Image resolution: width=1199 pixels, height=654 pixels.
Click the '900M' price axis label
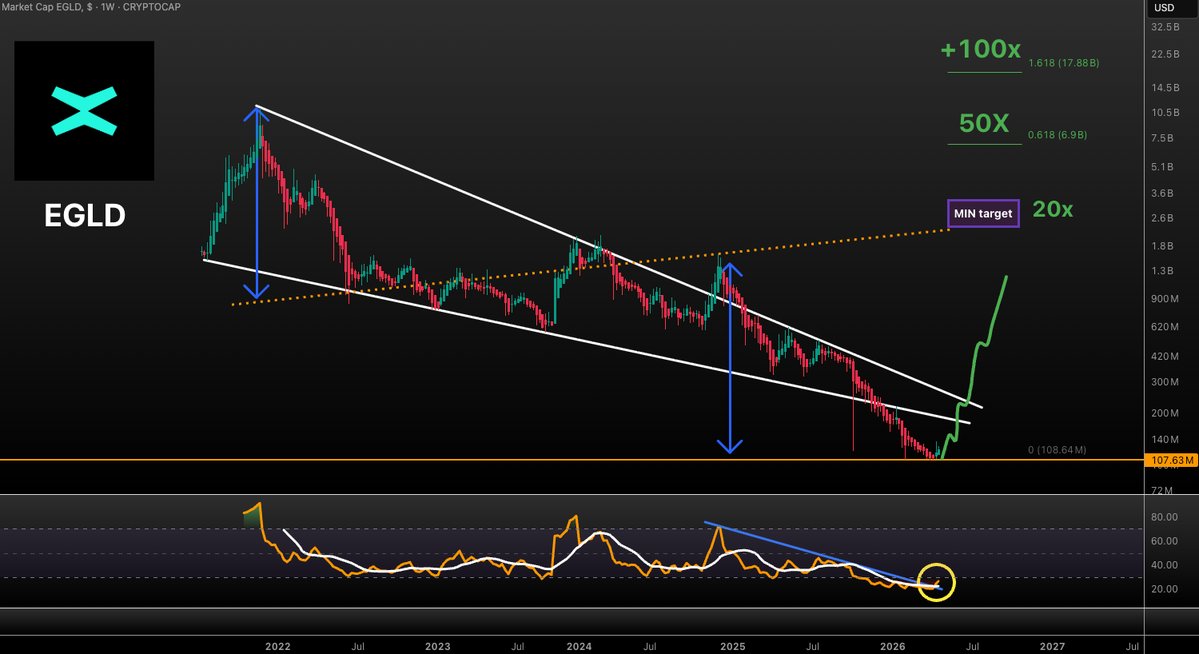[x=1165, y=299]
